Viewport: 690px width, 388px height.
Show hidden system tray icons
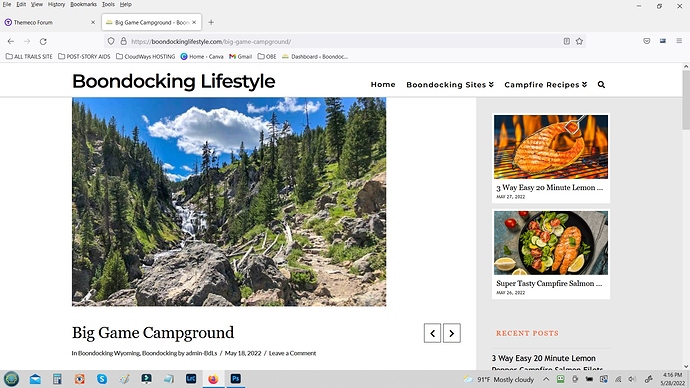coord(546,379)
